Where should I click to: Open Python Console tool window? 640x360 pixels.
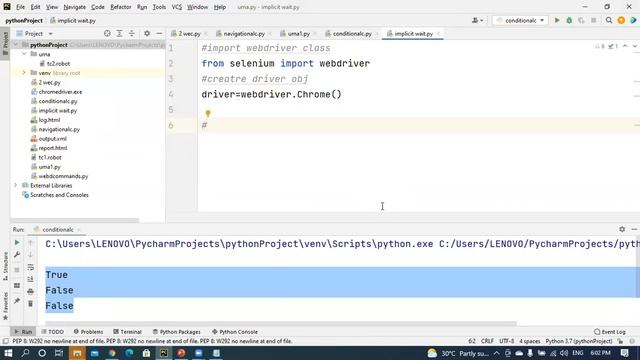click(x=235, y=332)
